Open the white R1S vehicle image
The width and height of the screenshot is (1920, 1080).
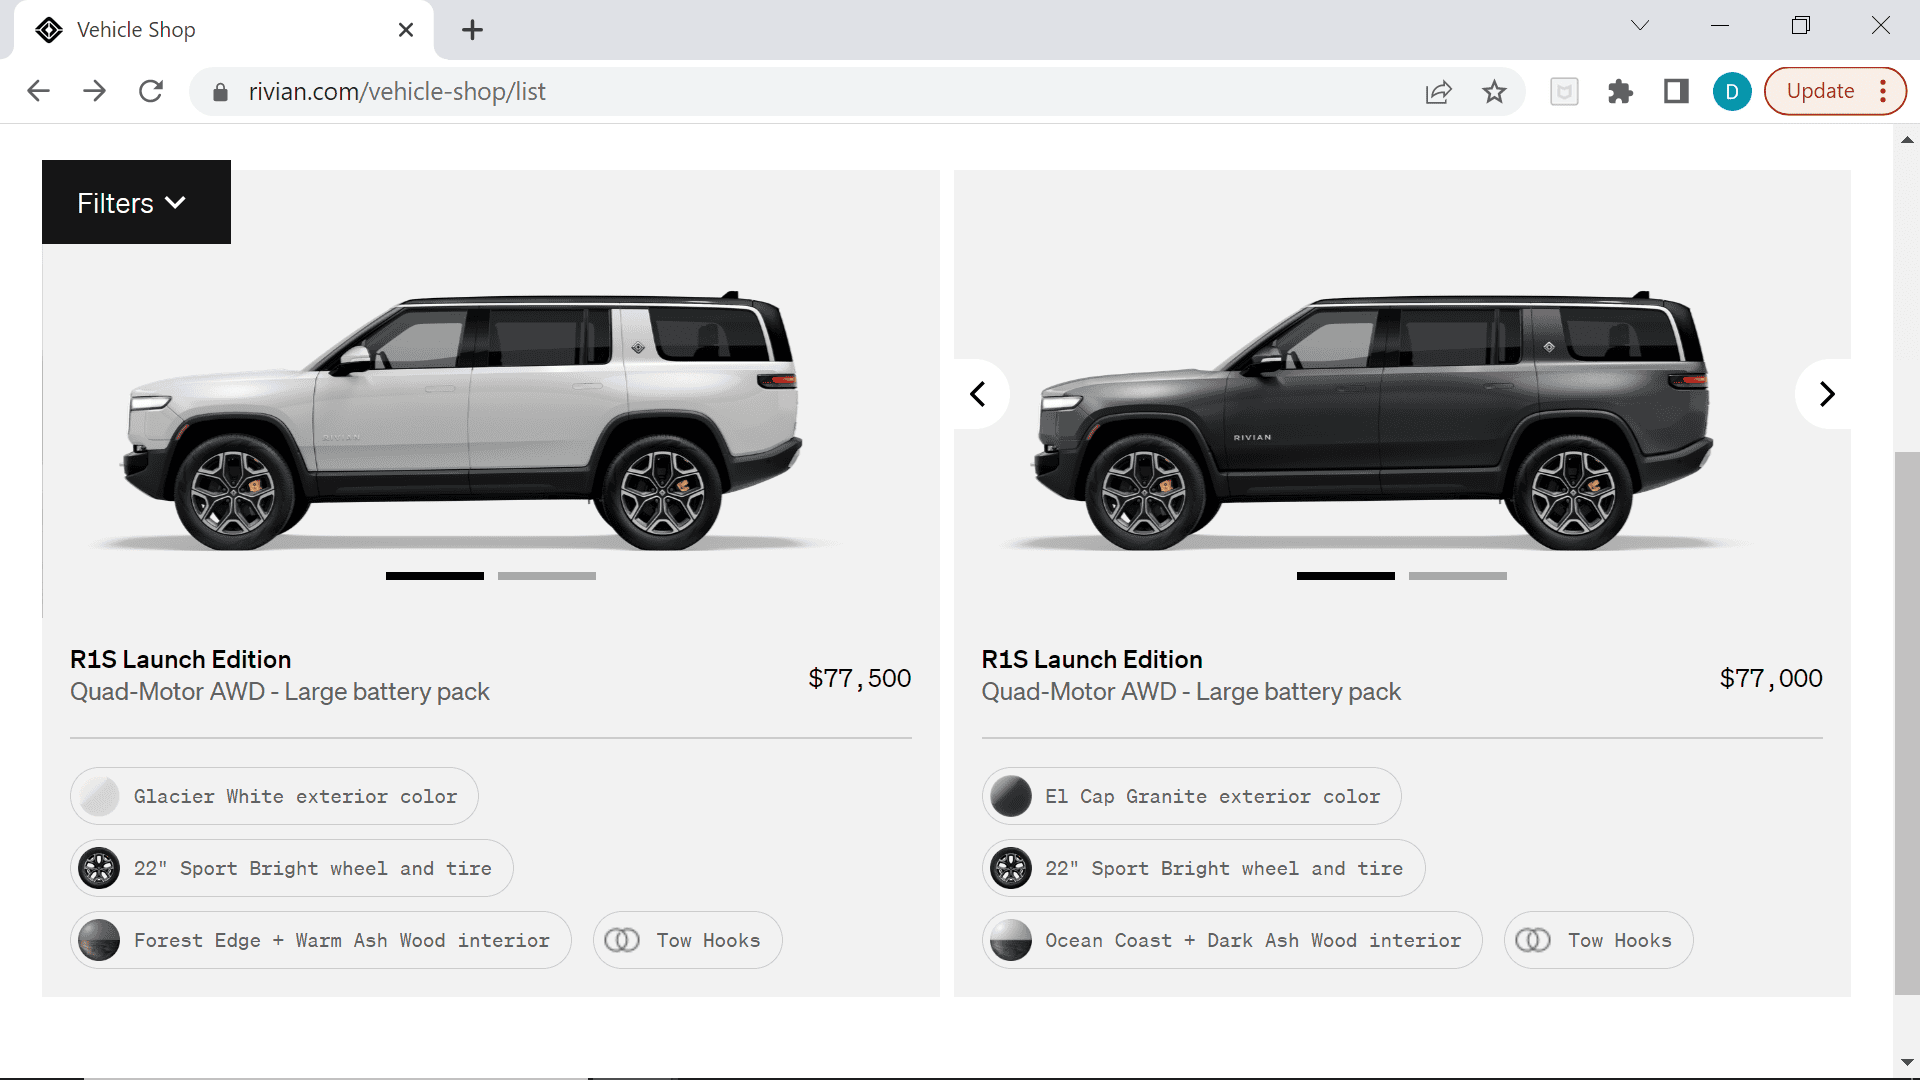463,420
